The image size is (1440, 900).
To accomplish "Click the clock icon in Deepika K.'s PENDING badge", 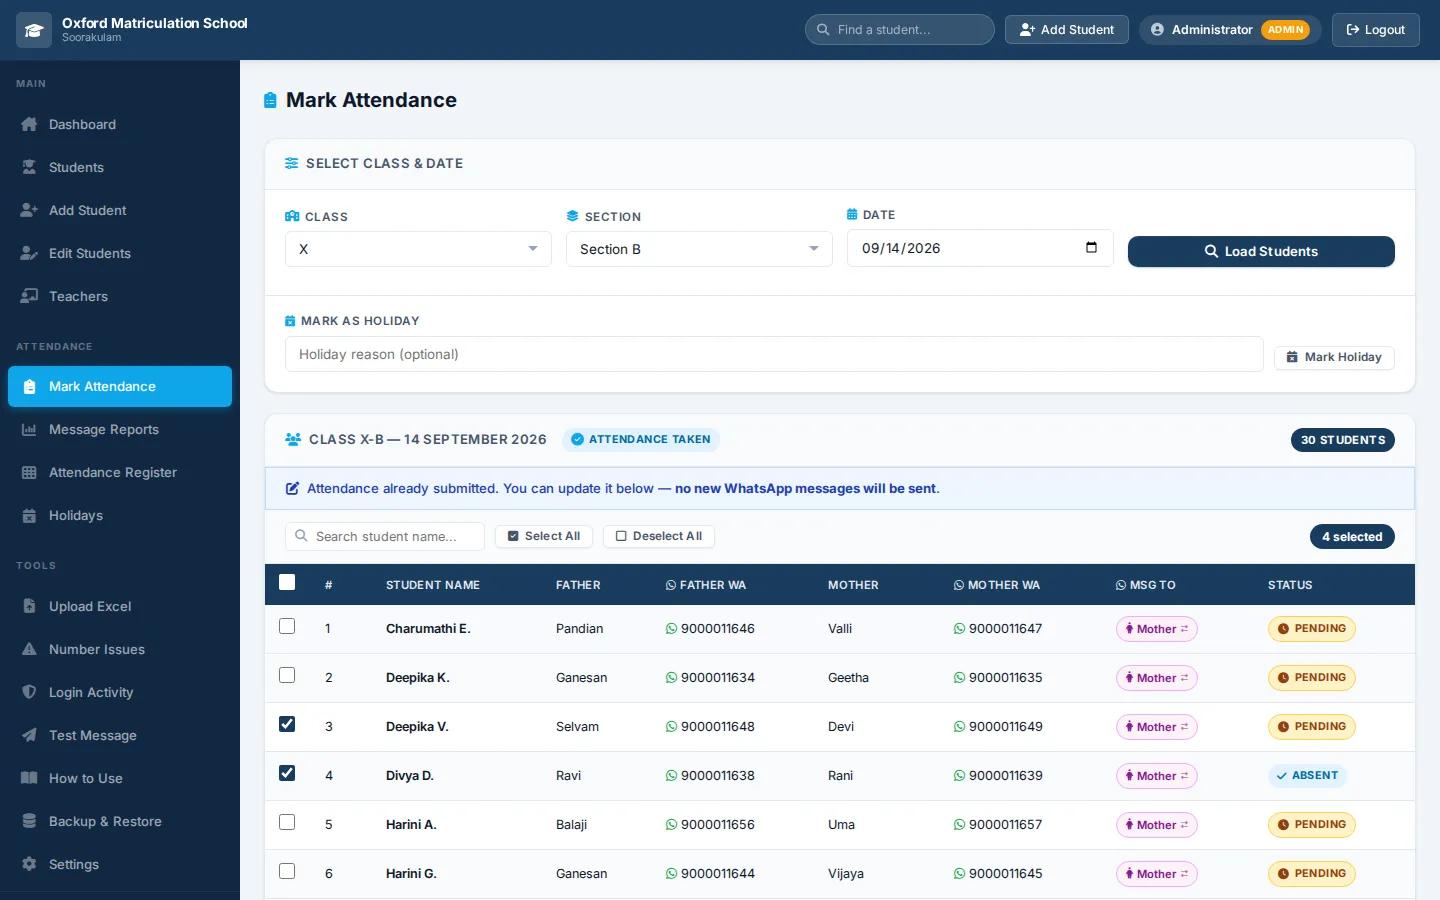I will [x=1283, y=678].
